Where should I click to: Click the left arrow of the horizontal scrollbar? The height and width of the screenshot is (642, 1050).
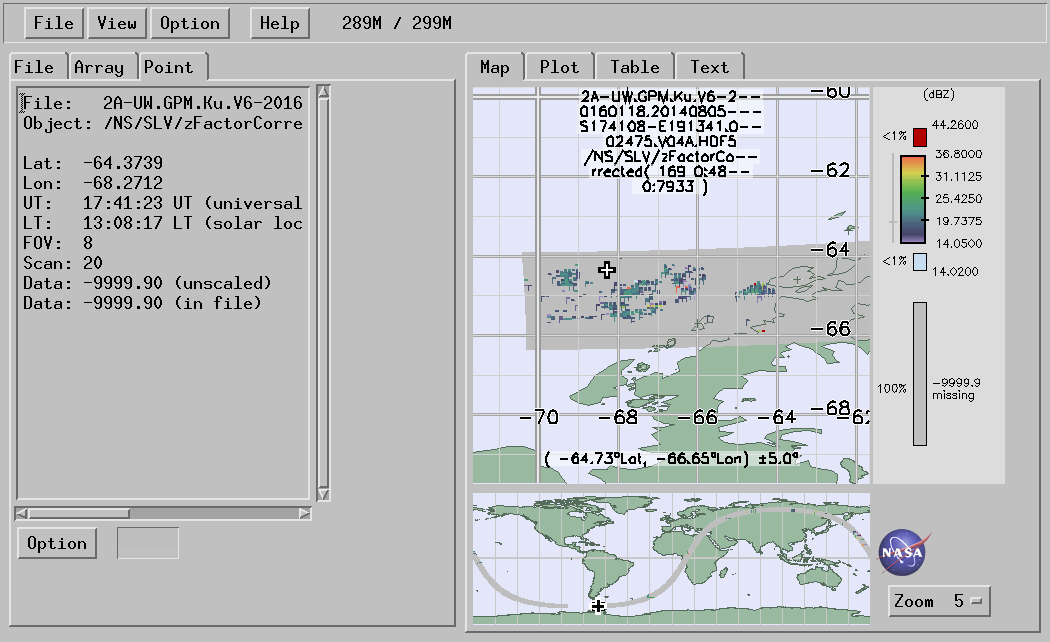[x=21, y=513]
